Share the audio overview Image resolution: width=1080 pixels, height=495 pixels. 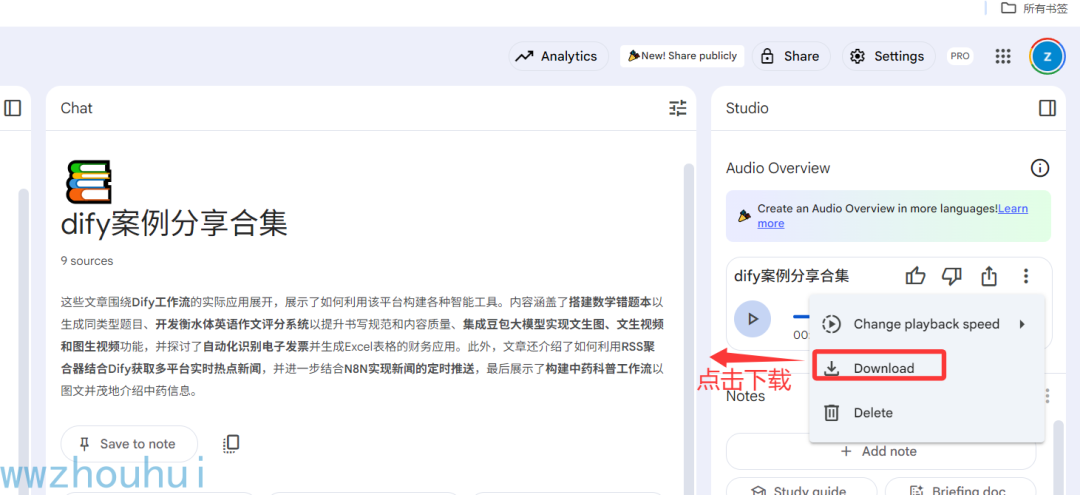989,277
